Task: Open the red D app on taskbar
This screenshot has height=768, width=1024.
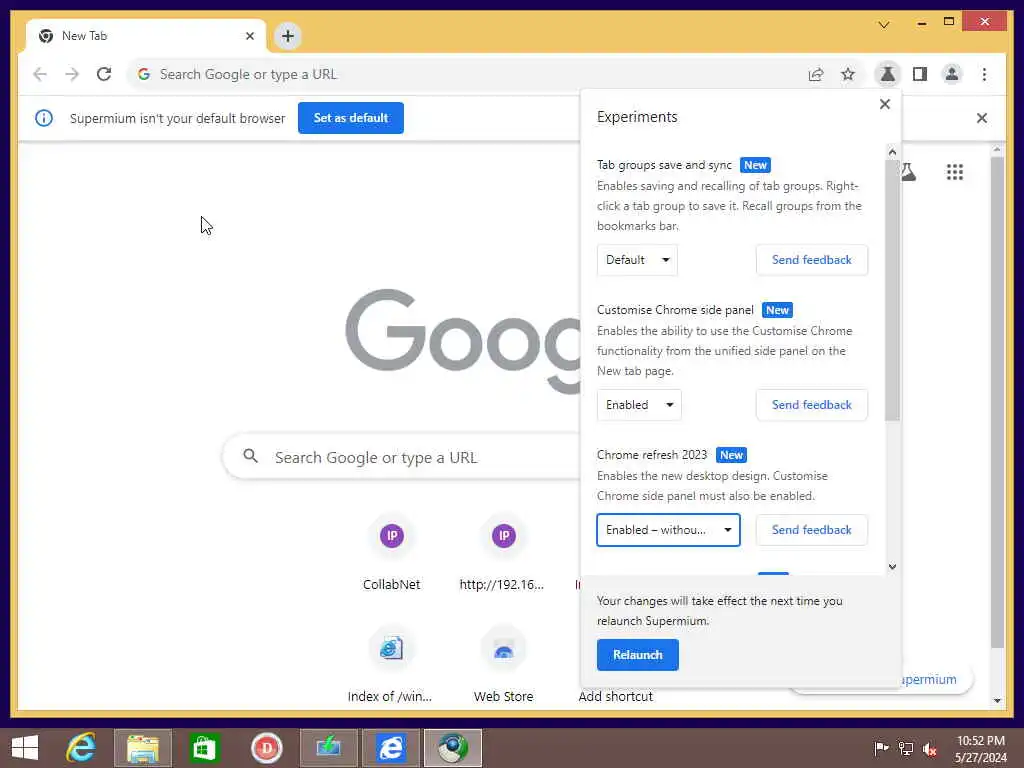Action: [266, 748]
